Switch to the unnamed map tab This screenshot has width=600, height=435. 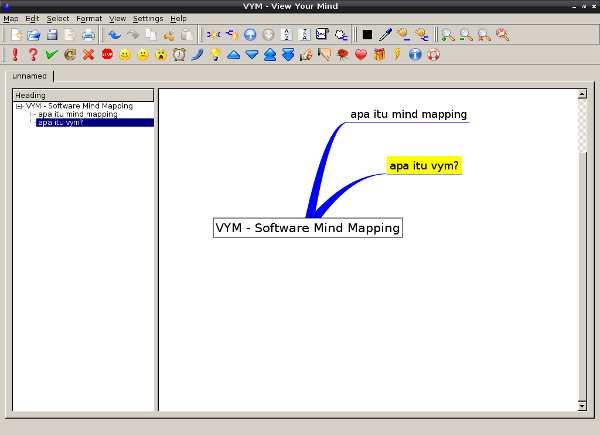pyautogui.click(x=29, y=76)
